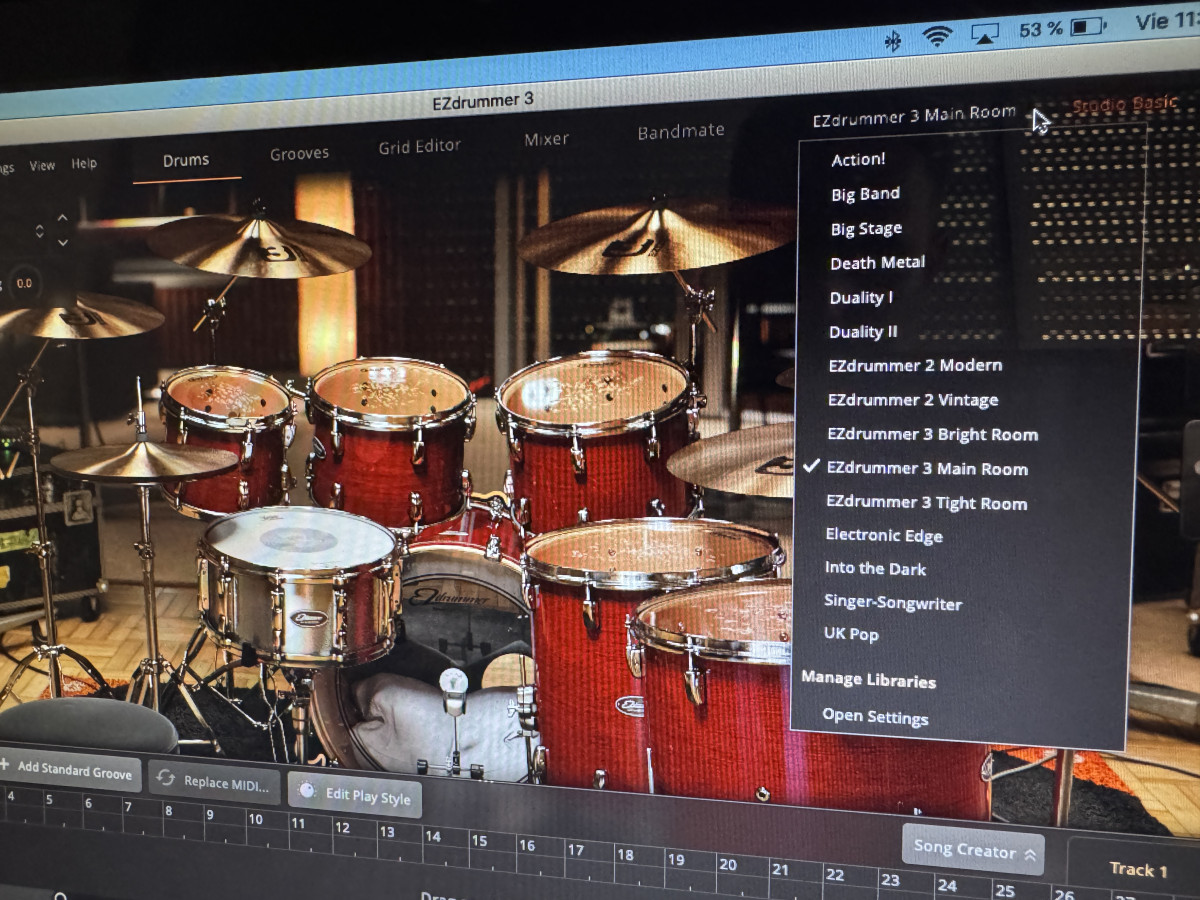The image size is (1200, 900).
Task: Click the plus icon on Add Standard Groove
Action: (5, 766)
